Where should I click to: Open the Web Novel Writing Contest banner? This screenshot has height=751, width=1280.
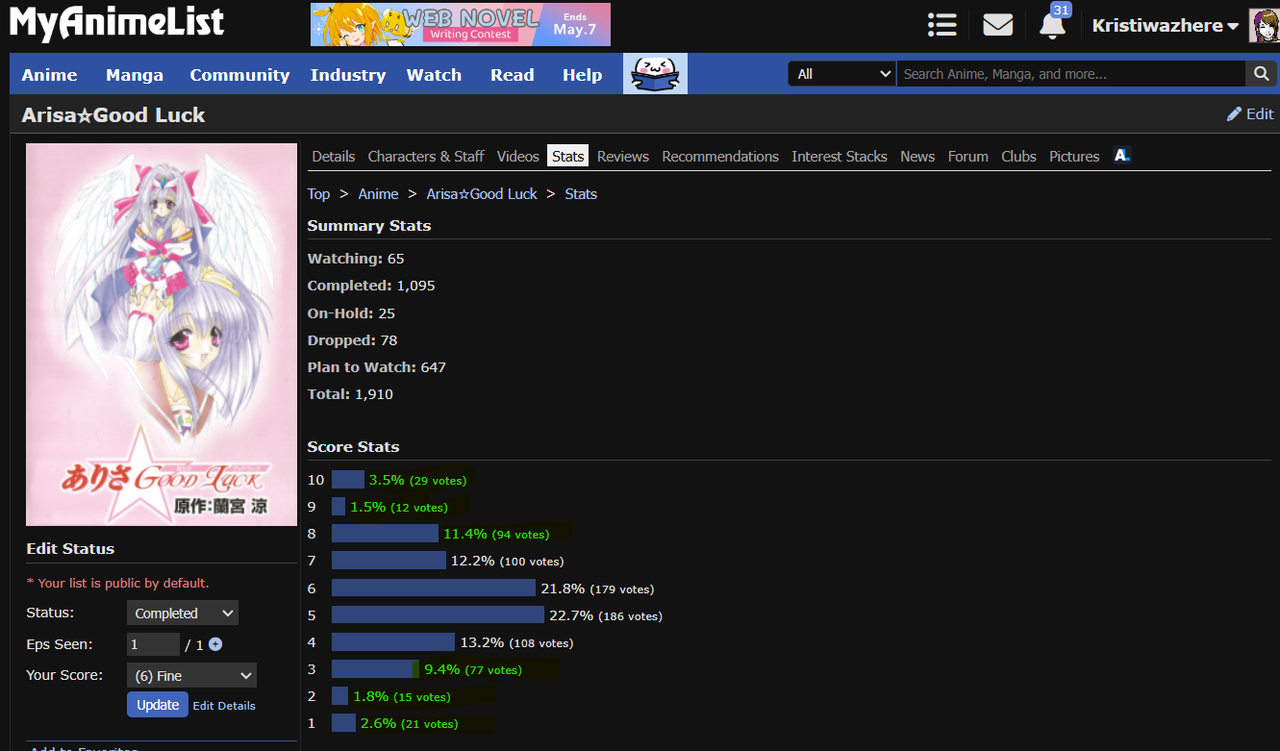460,24
